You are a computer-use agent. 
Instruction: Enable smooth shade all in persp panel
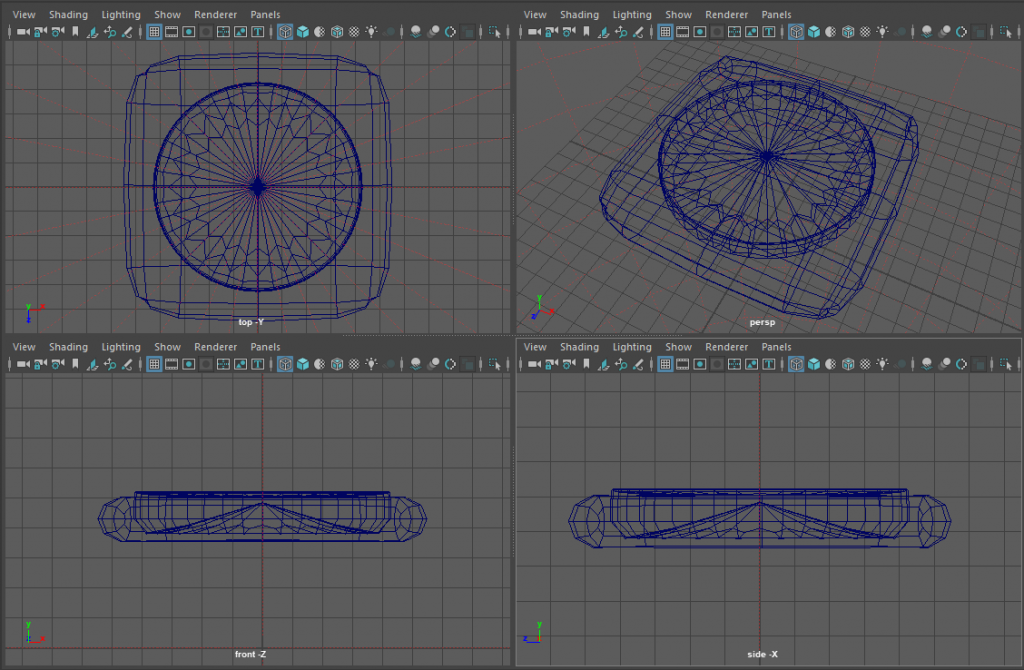point(814,32)
